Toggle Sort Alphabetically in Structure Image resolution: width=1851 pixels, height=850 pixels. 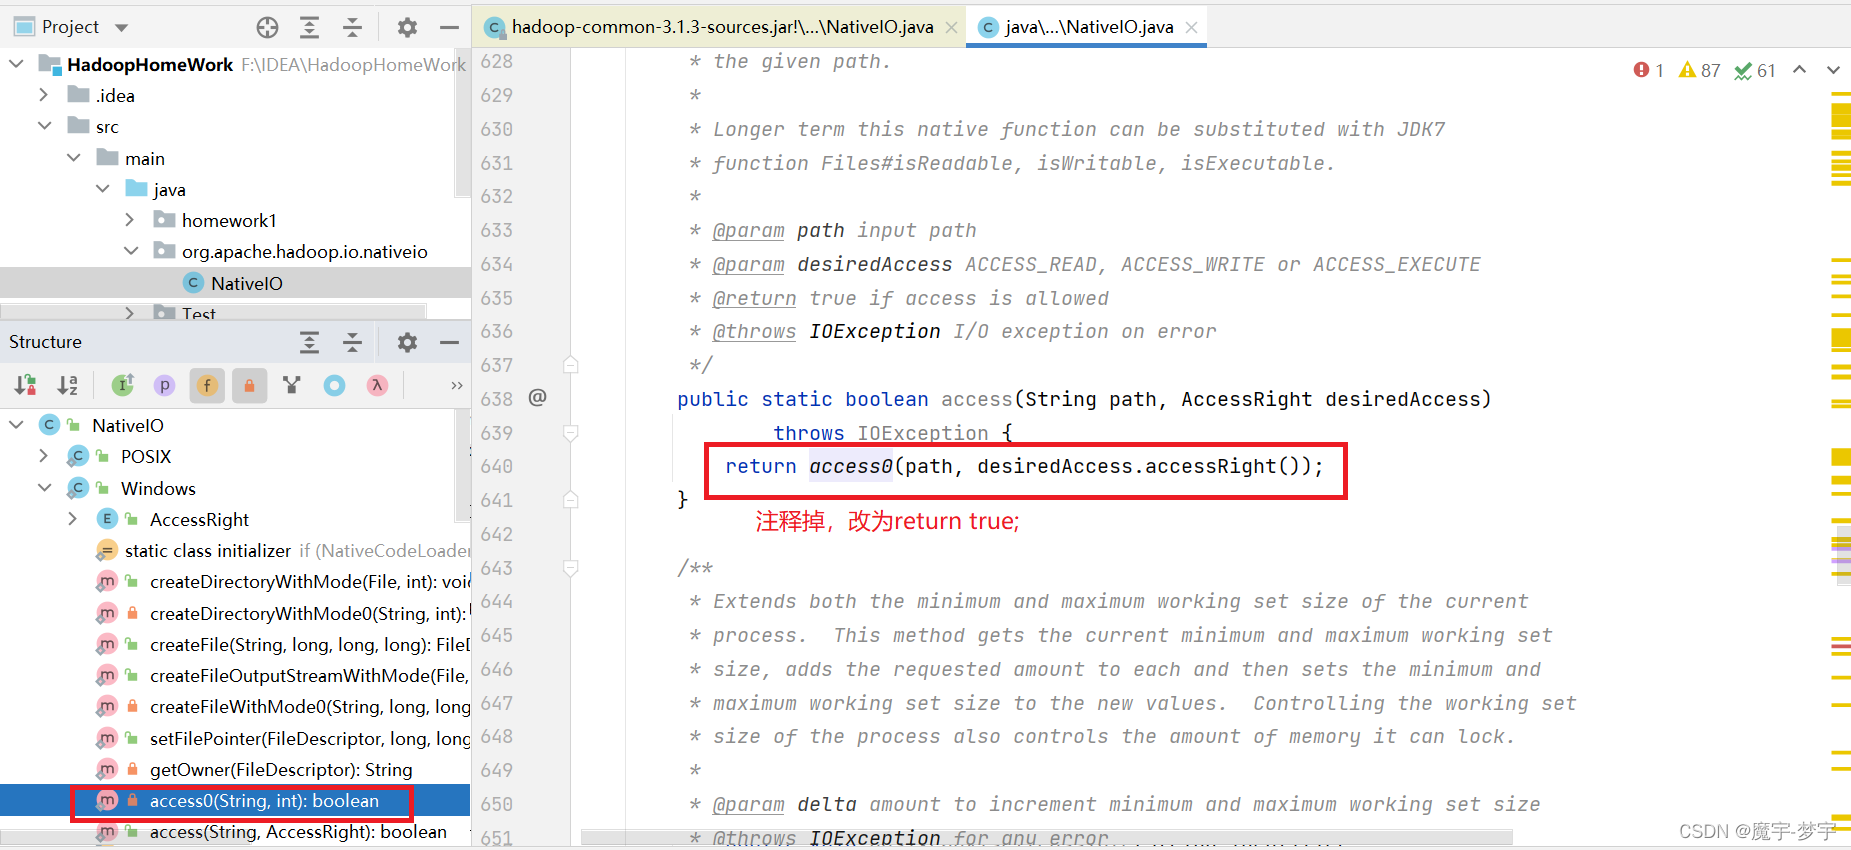(x=68, y=385)
